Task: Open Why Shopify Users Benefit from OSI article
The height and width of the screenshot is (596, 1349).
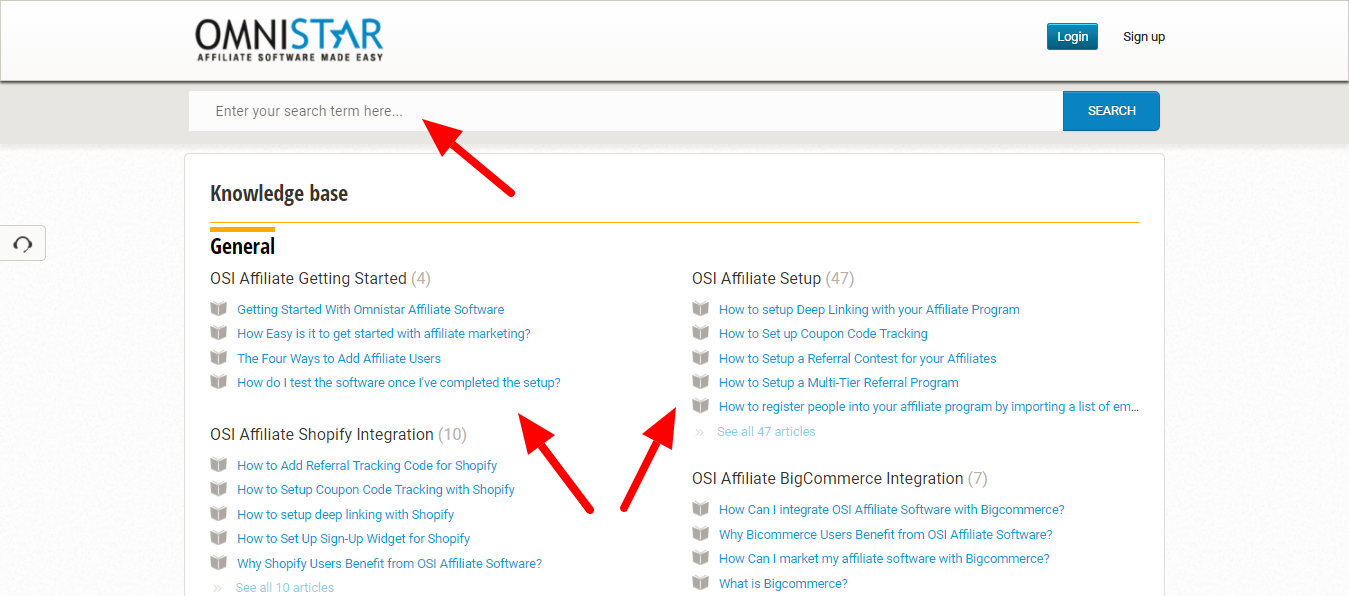Action: [x=390, y=564]
